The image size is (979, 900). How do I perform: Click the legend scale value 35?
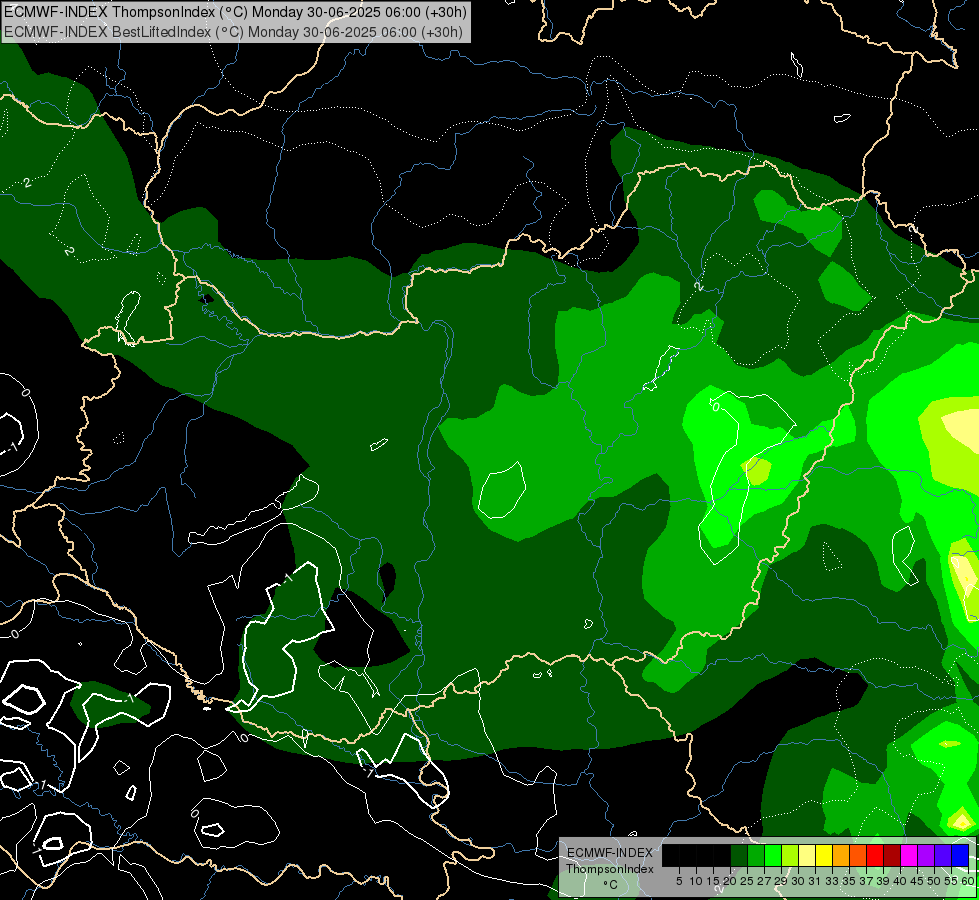(849, 881)
